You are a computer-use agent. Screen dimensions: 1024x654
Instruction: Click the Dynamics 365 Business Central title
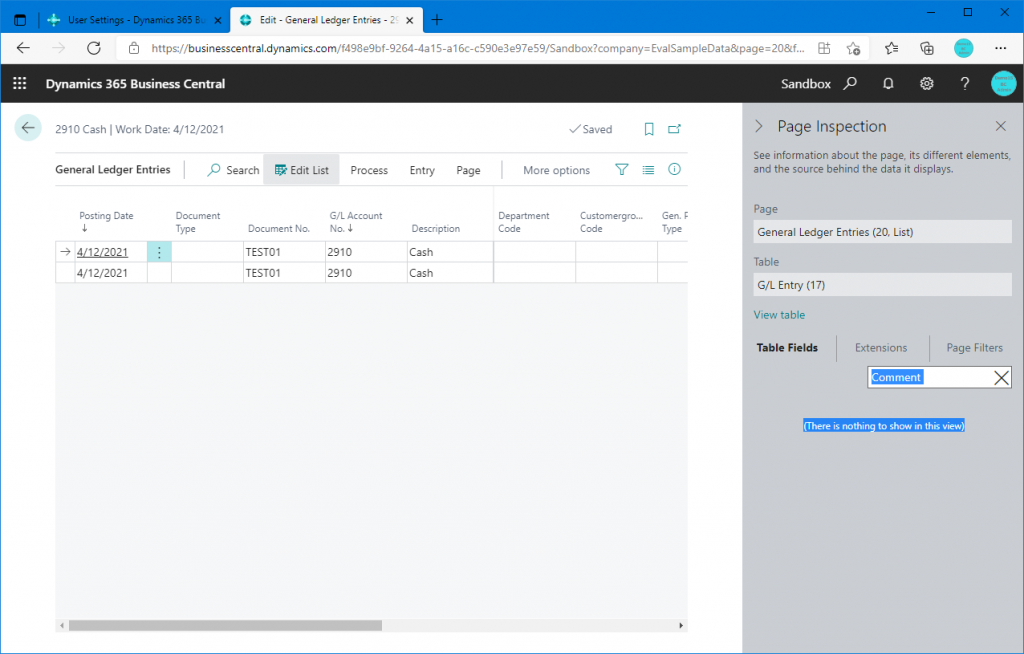coord(135,84)
